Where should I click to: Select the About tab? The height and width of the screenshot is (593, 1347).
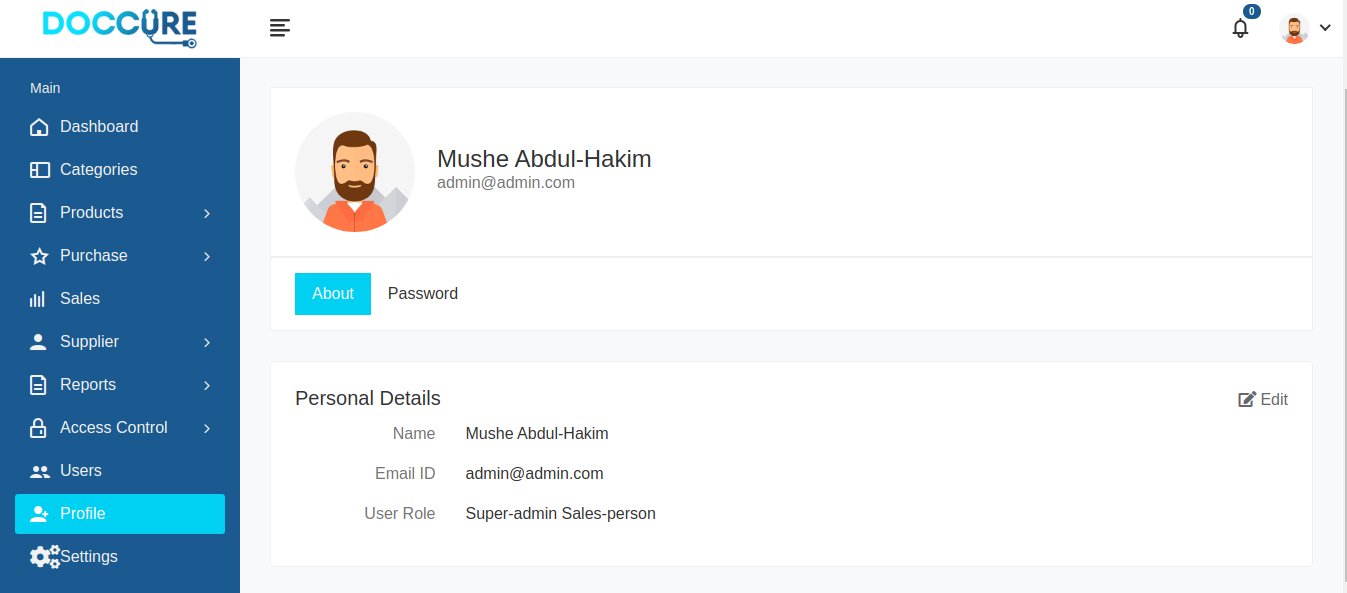point(333,294)
